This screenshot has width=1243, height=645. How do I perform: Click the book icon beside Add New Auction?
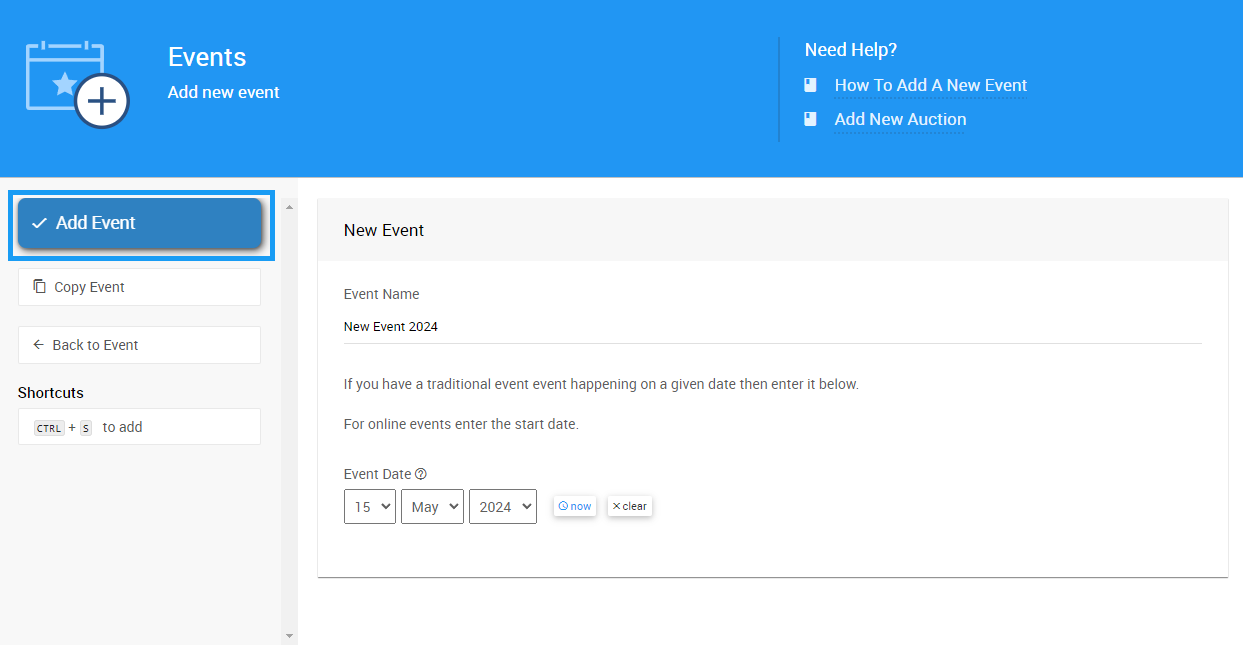click(811, 119)
